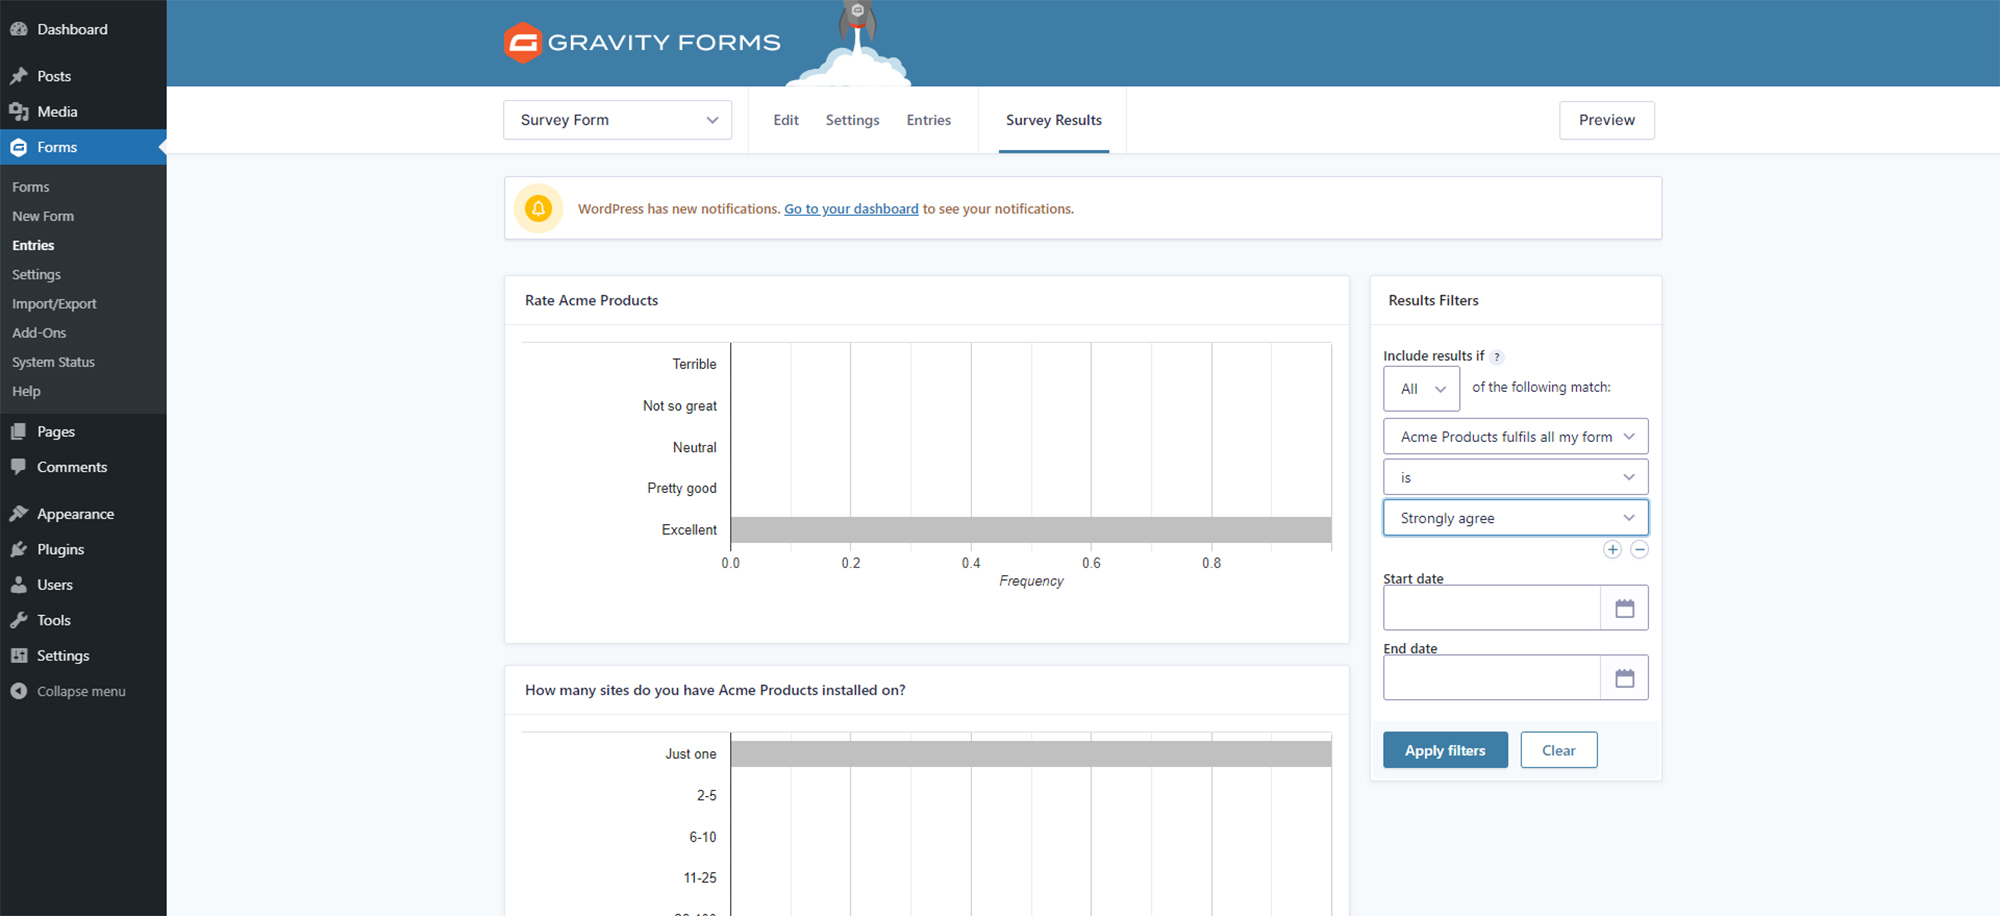Click the Collapse menu arrow icon

tap(18, 691)
